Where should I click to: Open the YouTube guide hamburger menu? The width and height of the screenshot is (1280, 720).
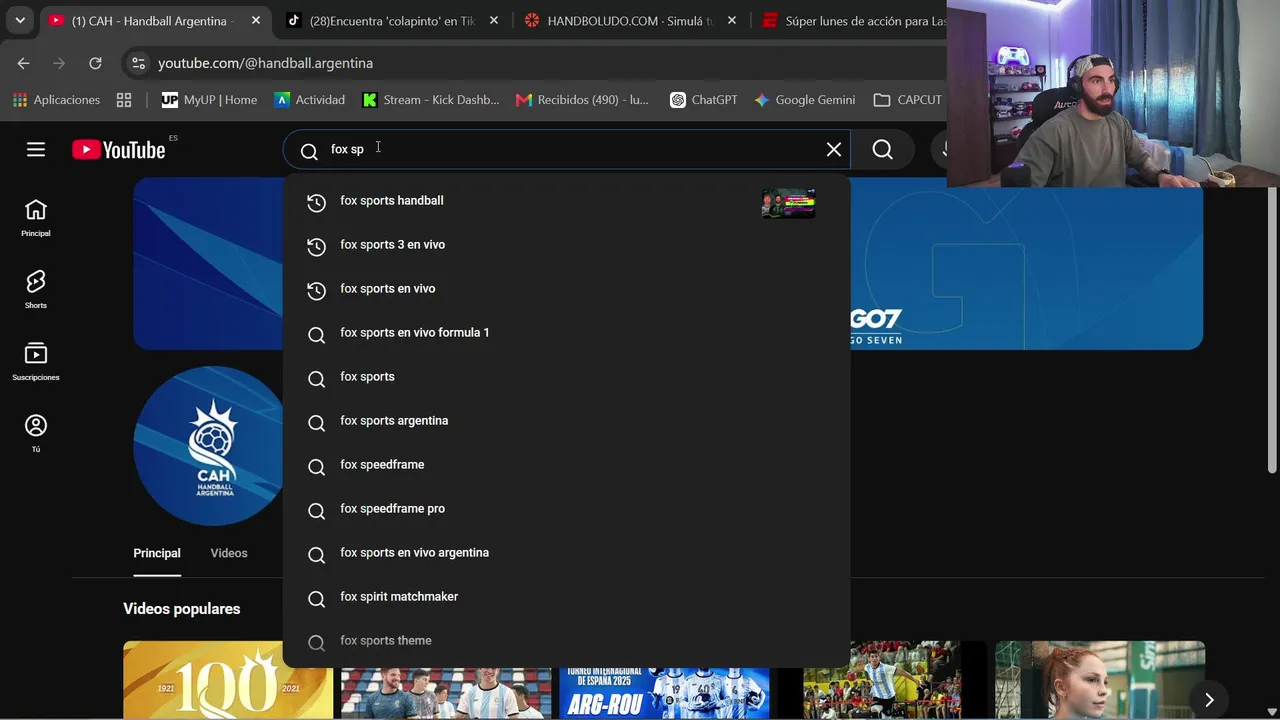click(x=36, y=149)
